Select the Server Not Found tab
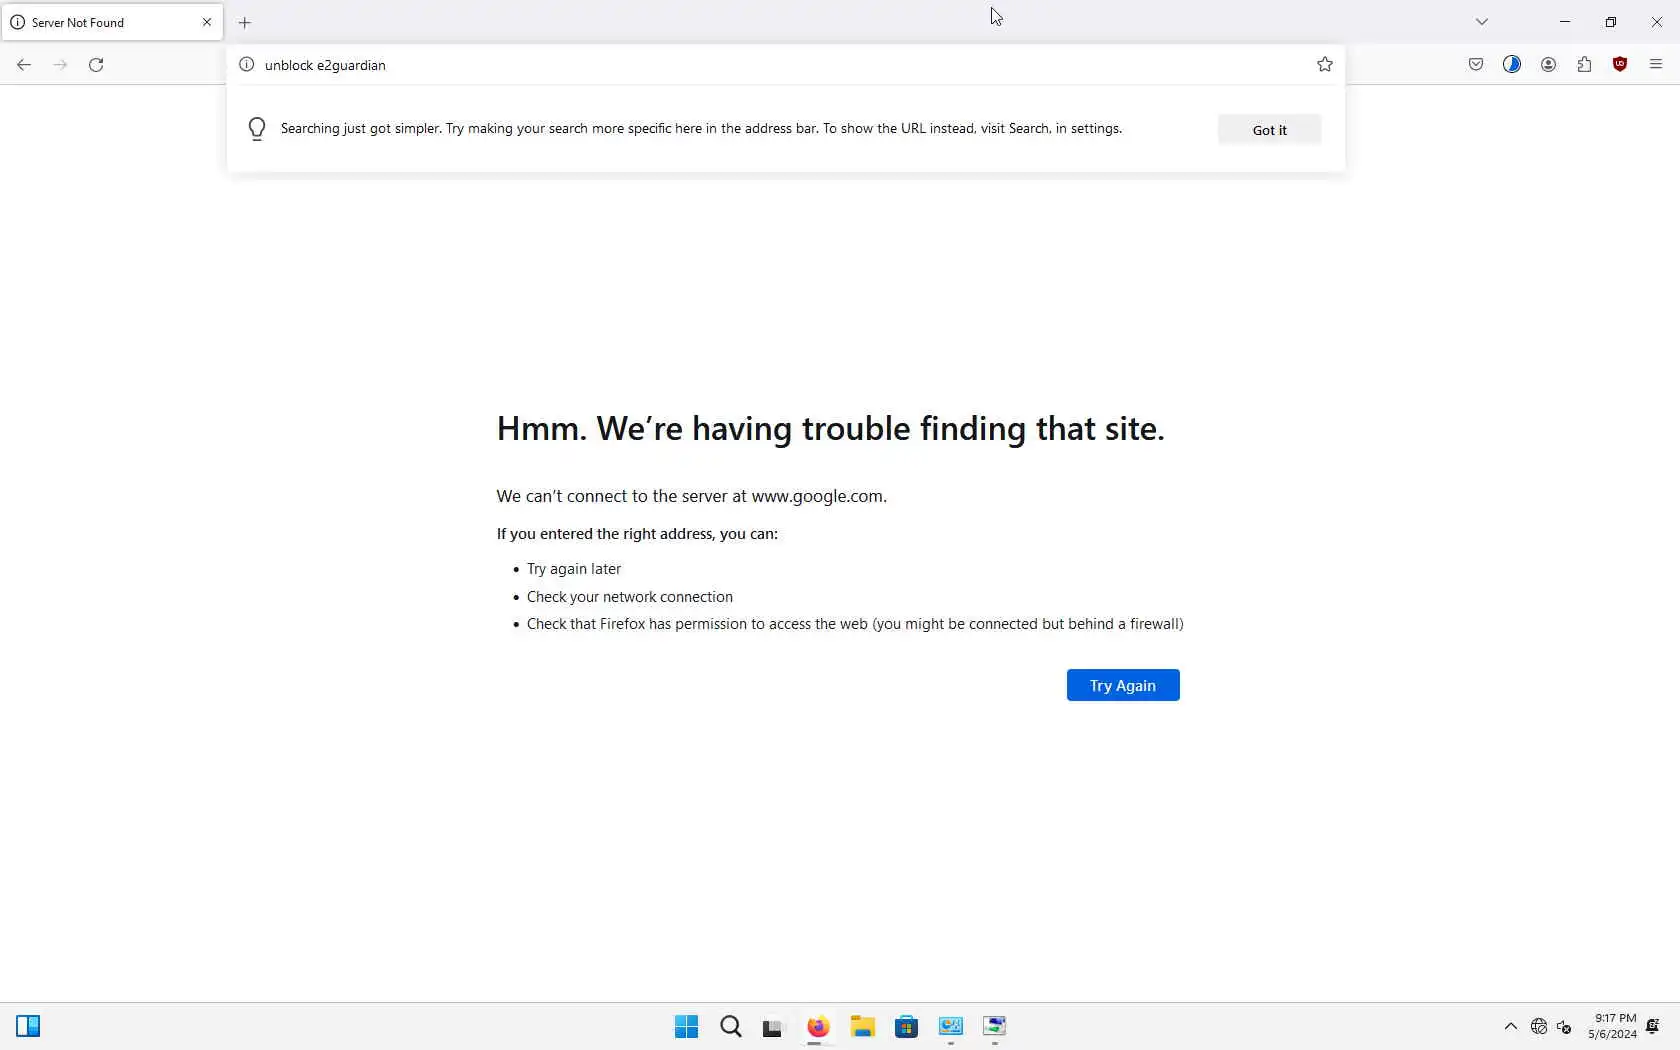Viewport: 1680px width, 1050px height. point(112,22)
